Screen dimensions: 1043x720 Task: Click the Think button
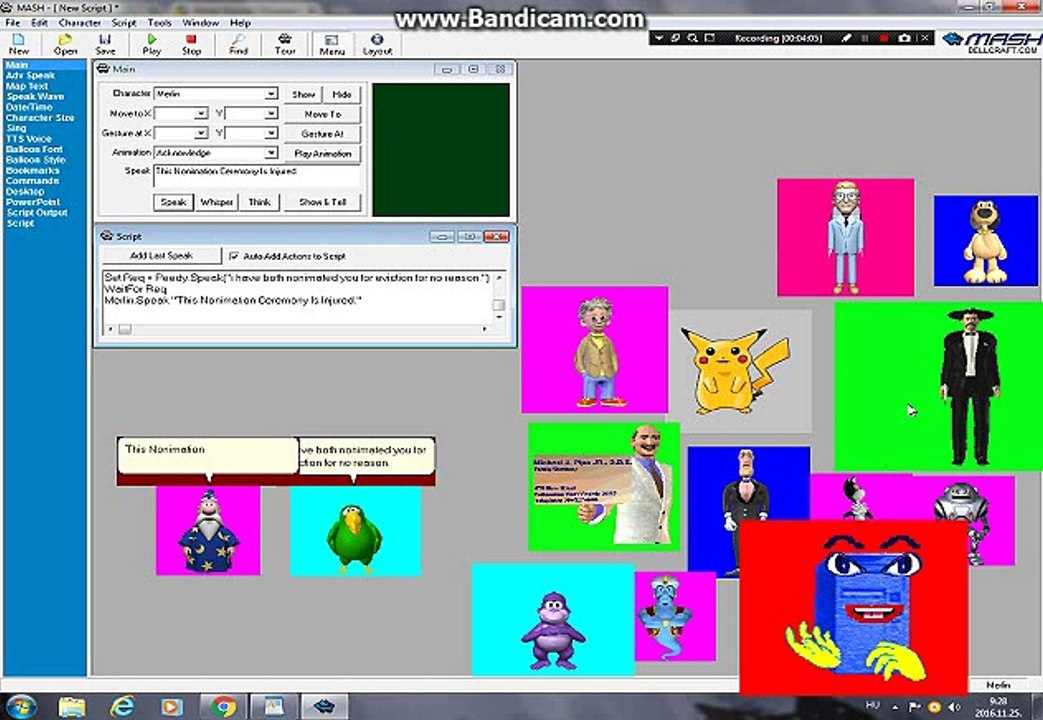click(259, 202)
